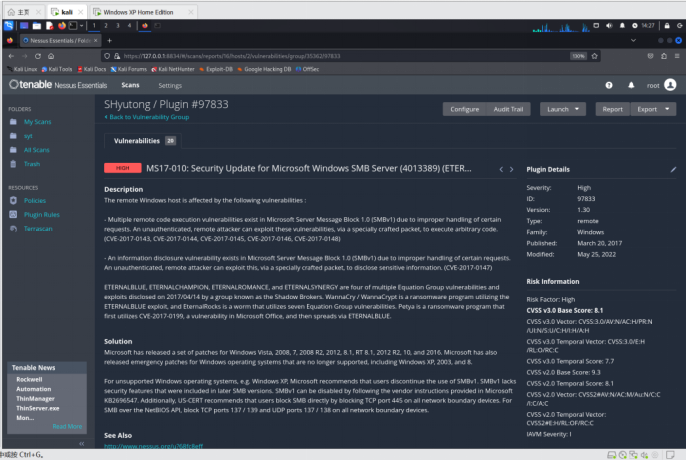
Task: Bookmark this page with the star icon
Action: point(595,56)
